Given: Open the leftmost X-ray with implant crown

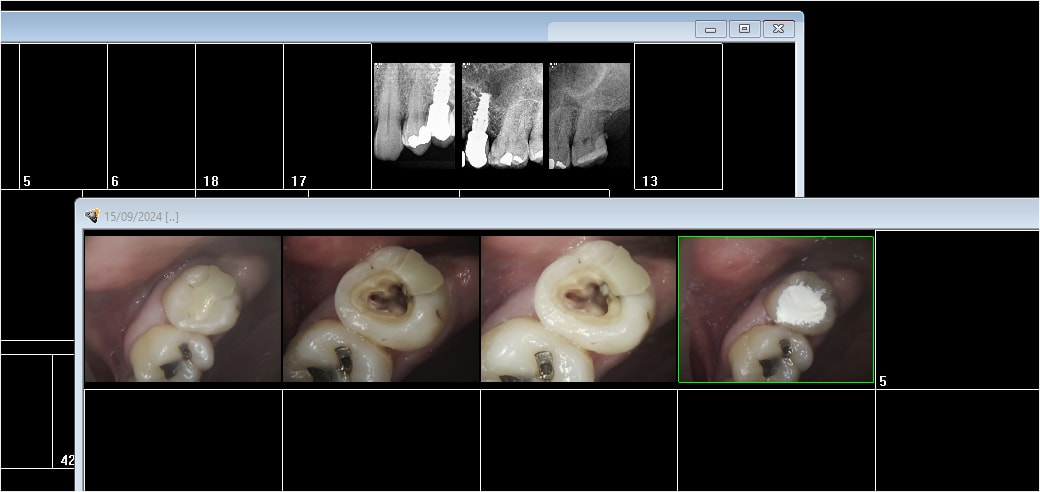Looking at the screenshot, I should 414,115.
